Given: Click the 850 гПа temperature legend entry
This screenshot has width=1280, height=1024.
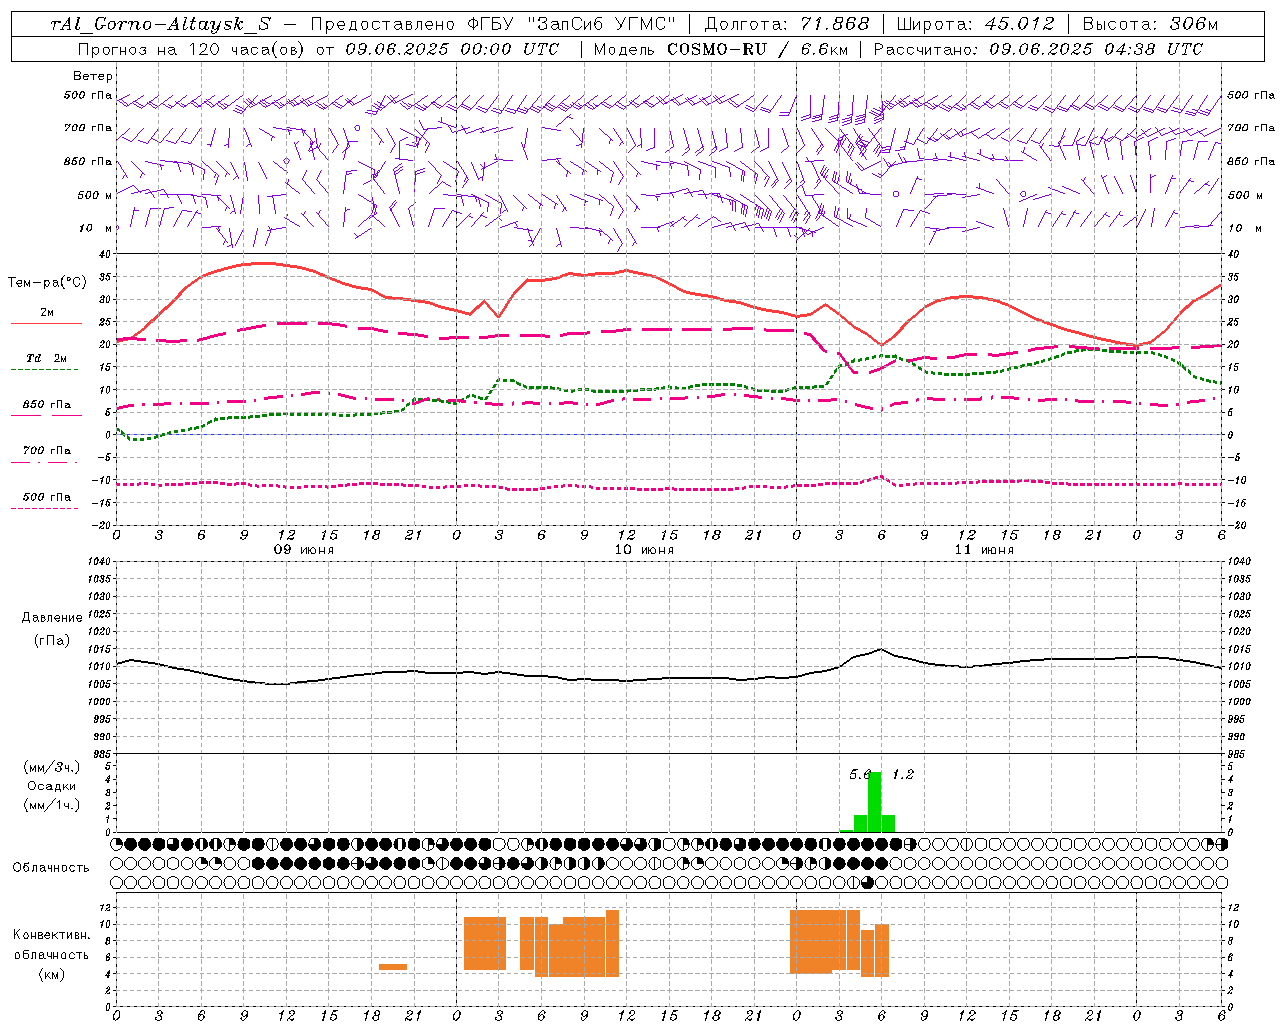Looking at the screenshot, I should click(x=46, y=405).
